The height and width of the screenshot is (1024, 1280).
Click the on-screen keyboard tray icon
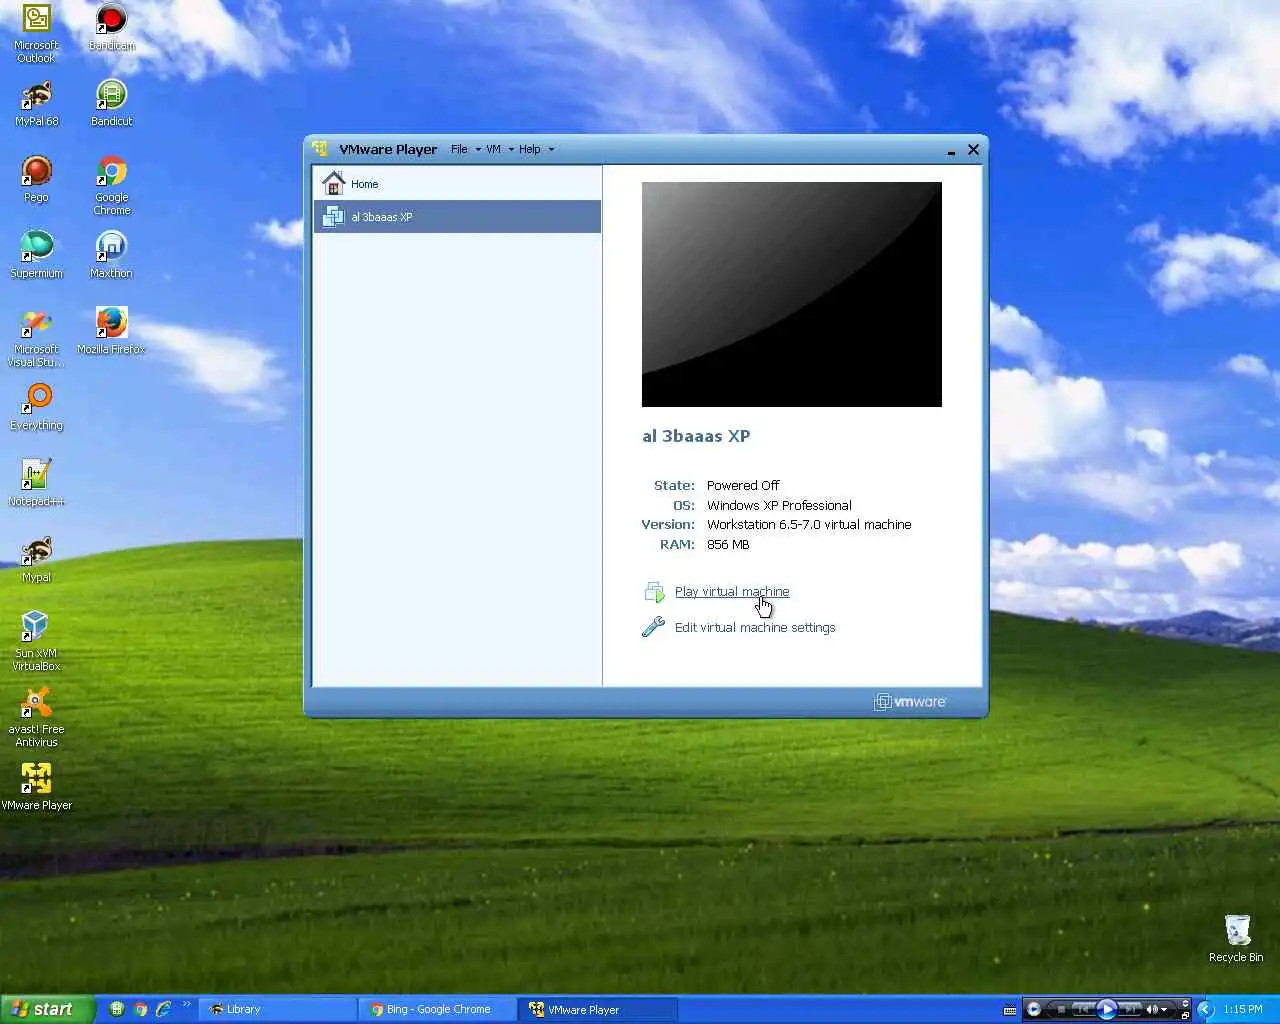tap(1010, 1010)
